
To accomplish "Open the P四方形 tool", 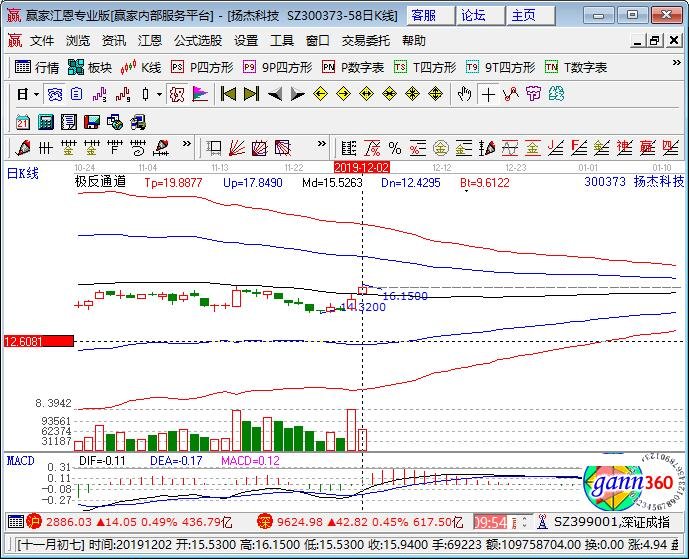I will click(202, 67).
